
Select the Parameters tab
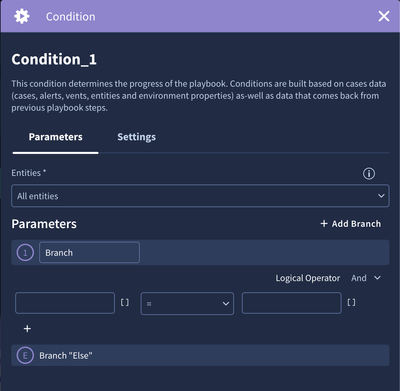55,137
